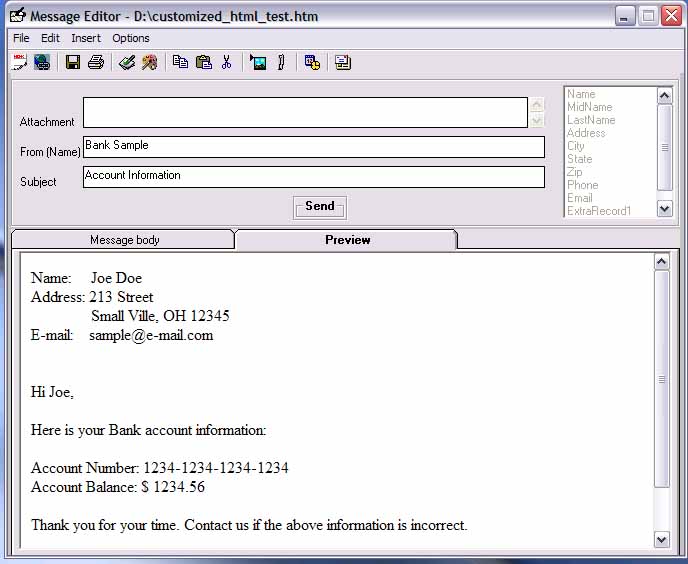This screenshot has height=564, width=688.
Task: Select Email in the field list
Action: coord(580,198)
